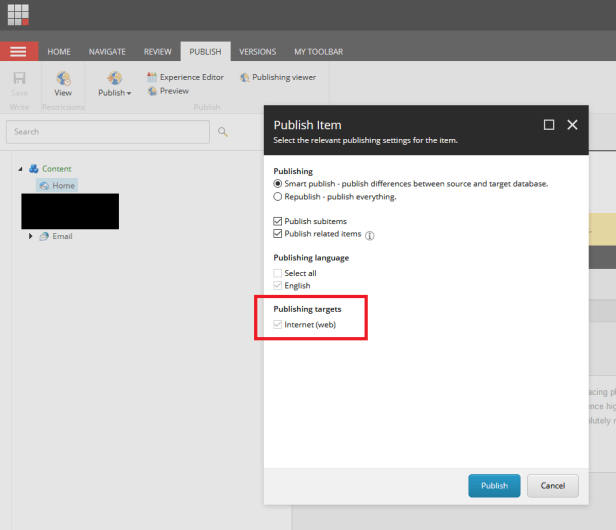616x530 pixels.
Task: Click the View restrictions icon
Action: pos(63,79)
